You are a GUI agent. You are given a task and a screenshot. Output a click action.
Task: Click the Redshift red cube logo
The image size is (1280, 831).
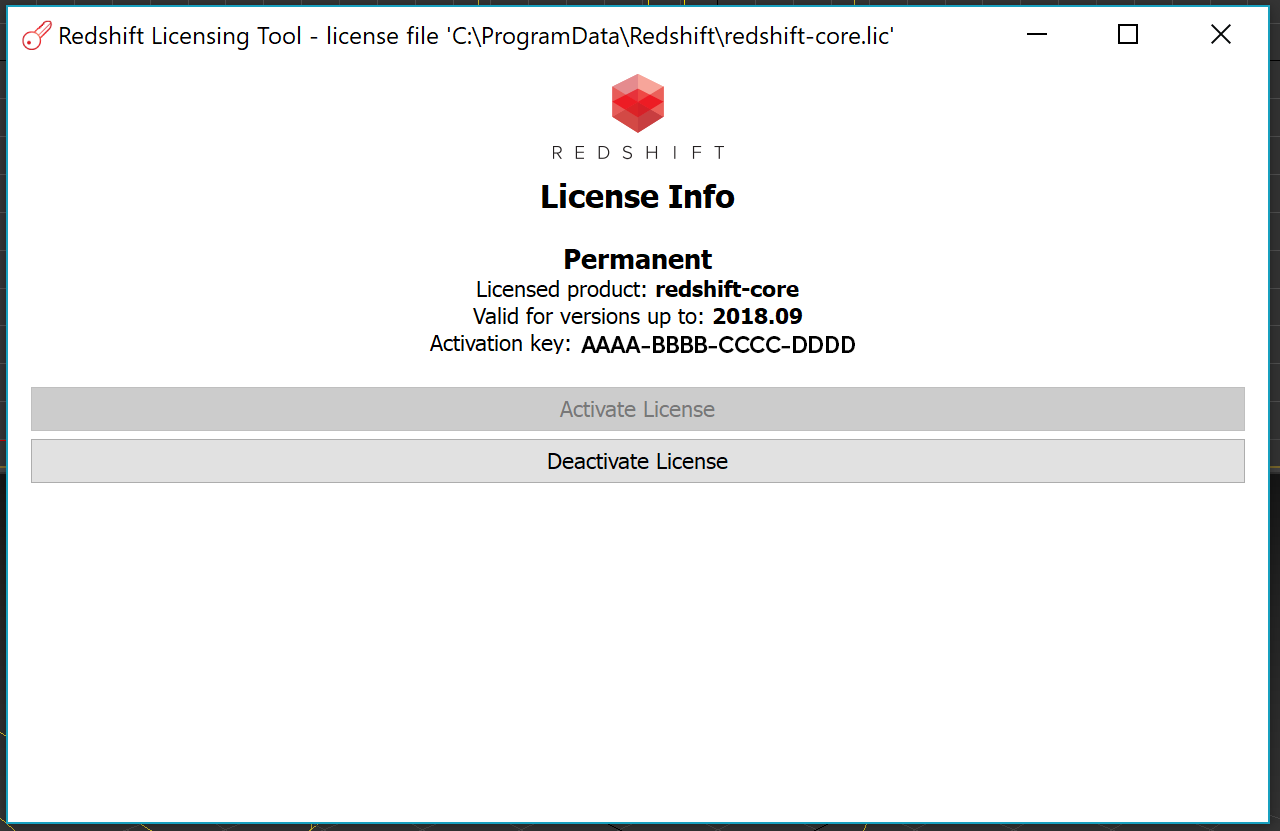pos(638,103)
